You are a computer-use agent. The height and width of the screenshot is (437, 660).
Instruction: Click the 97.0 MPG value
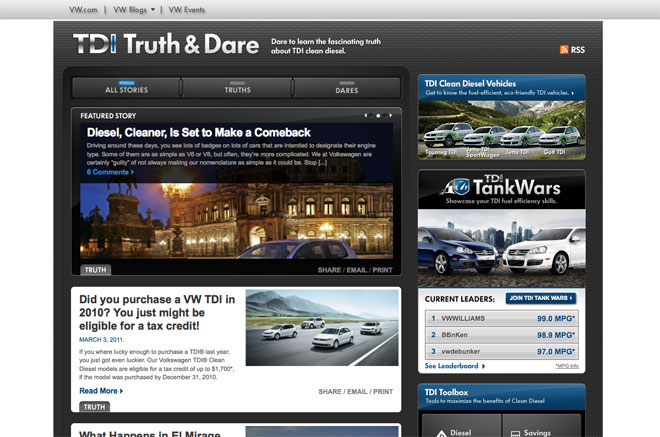556,352
